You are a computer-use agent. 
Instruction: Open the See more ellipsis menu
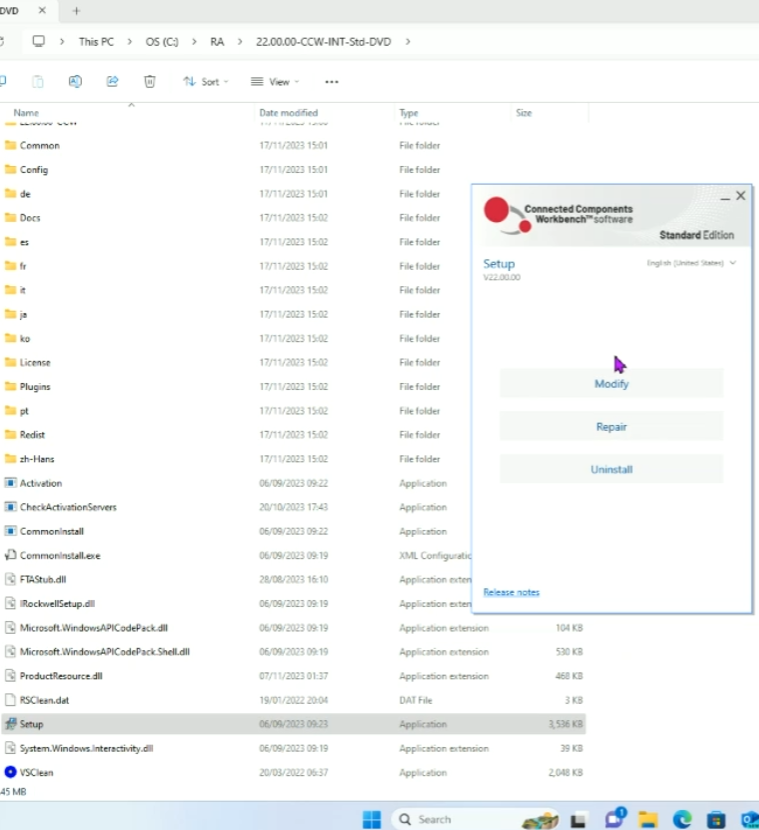[x=332, y=82]
